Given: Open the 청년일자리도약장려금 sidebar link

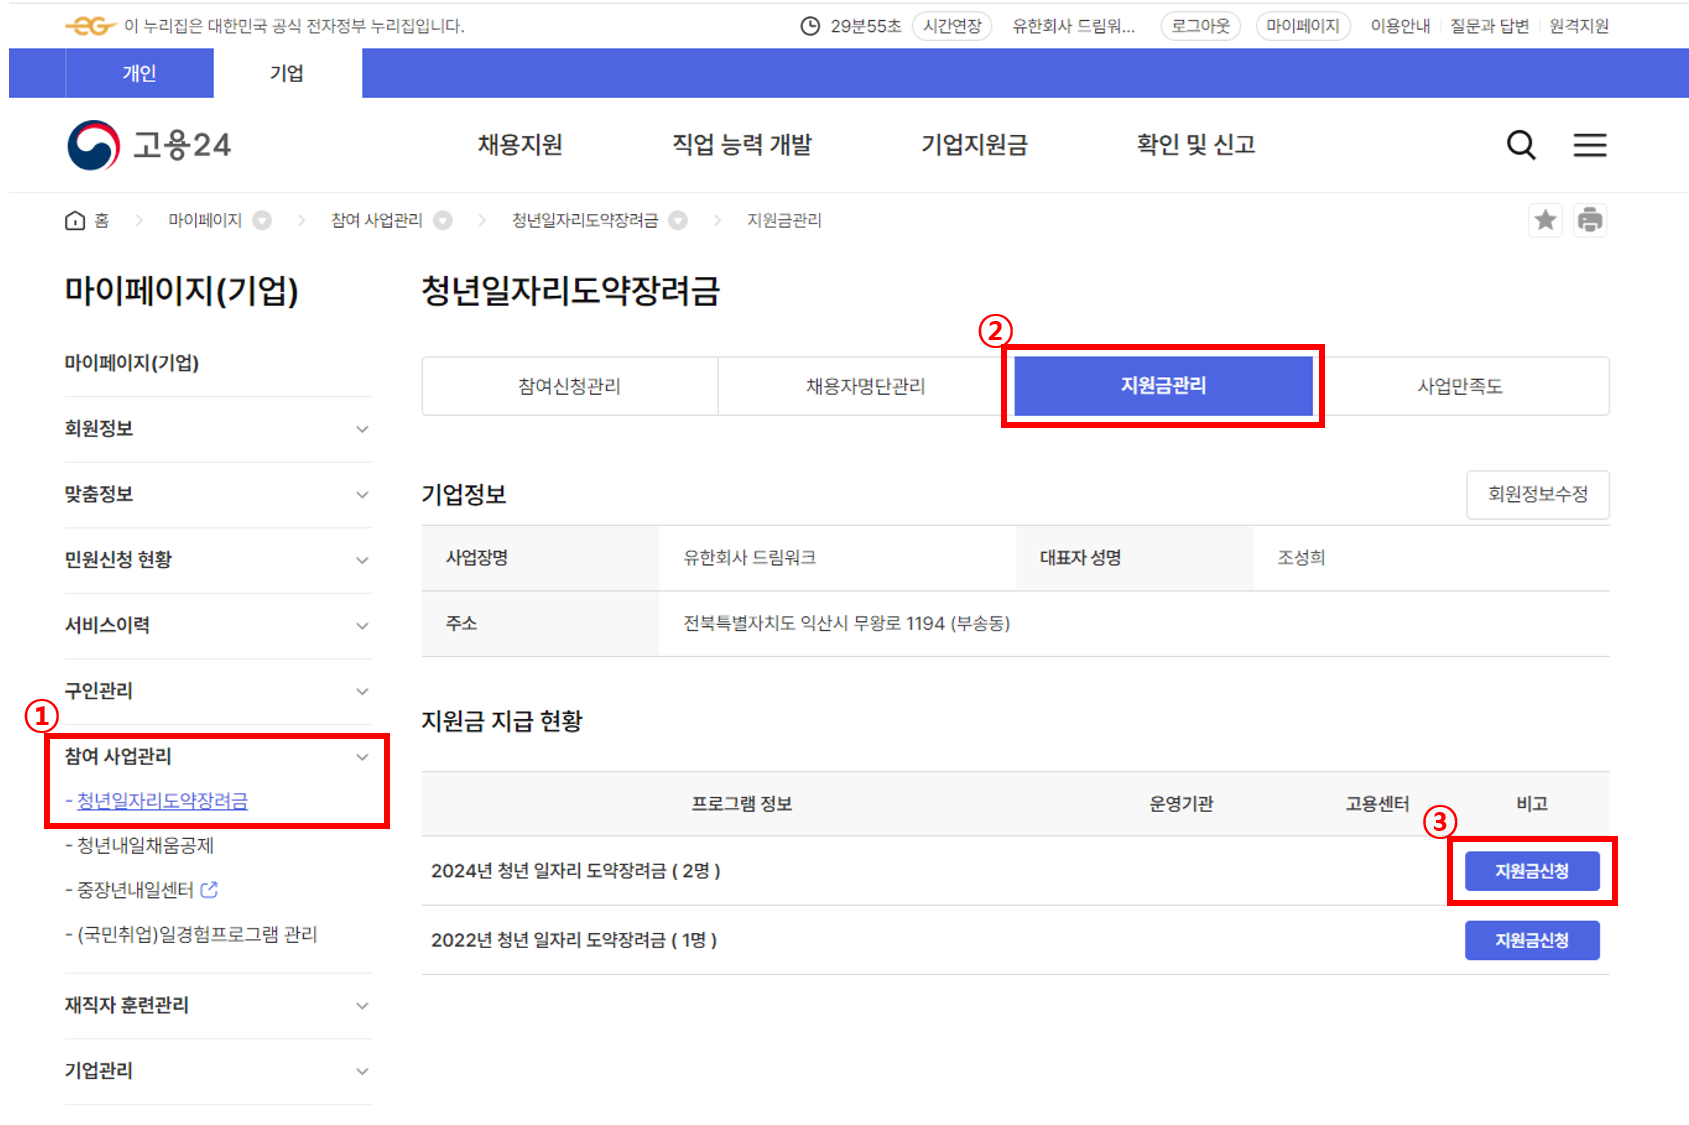Looking at the screenshot, I should click(x=162, y=801).
